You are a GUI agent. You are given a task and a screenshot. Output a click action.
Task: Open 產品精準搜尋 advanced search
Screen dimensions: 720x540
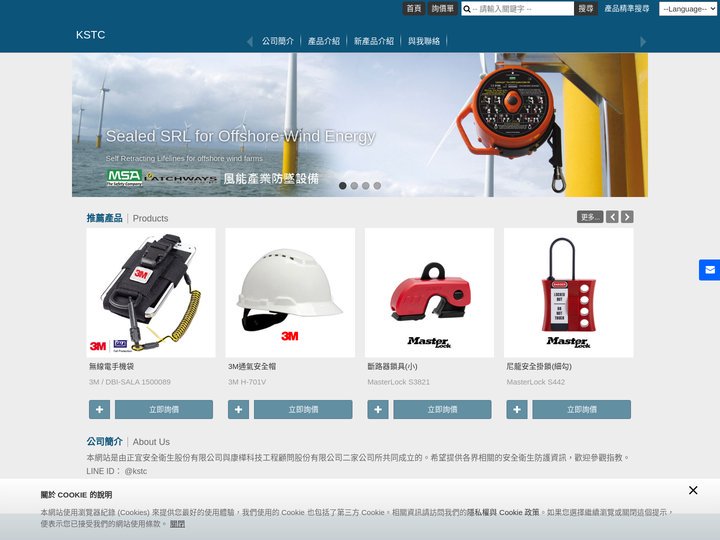tap(627, 8)
